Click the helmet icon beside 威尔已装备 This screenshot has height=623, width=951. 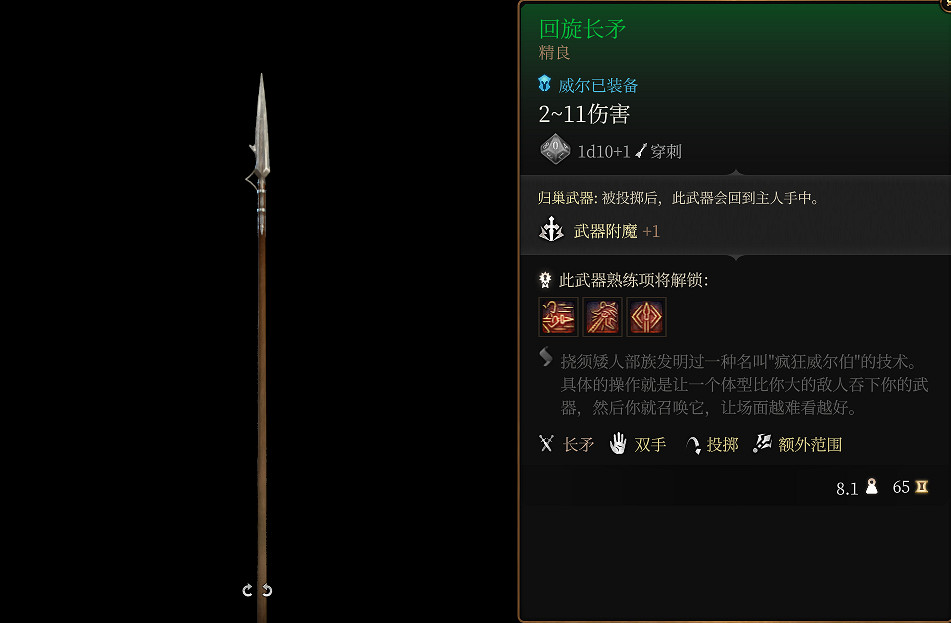(545, 84)
